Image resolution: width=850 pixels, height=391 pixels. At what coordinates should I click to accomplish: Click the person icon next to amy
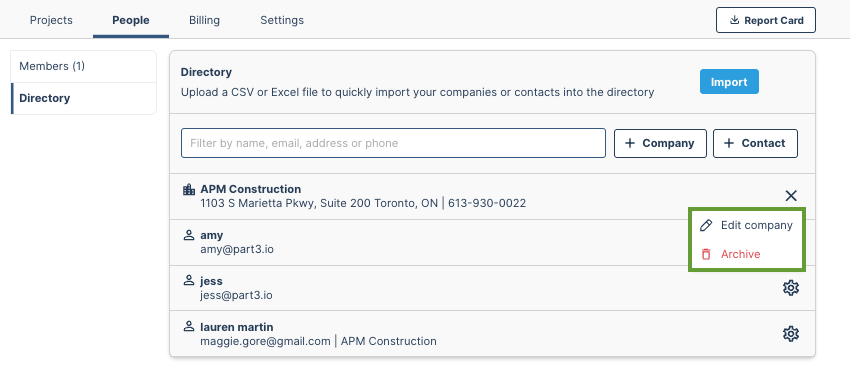(189, 235)
